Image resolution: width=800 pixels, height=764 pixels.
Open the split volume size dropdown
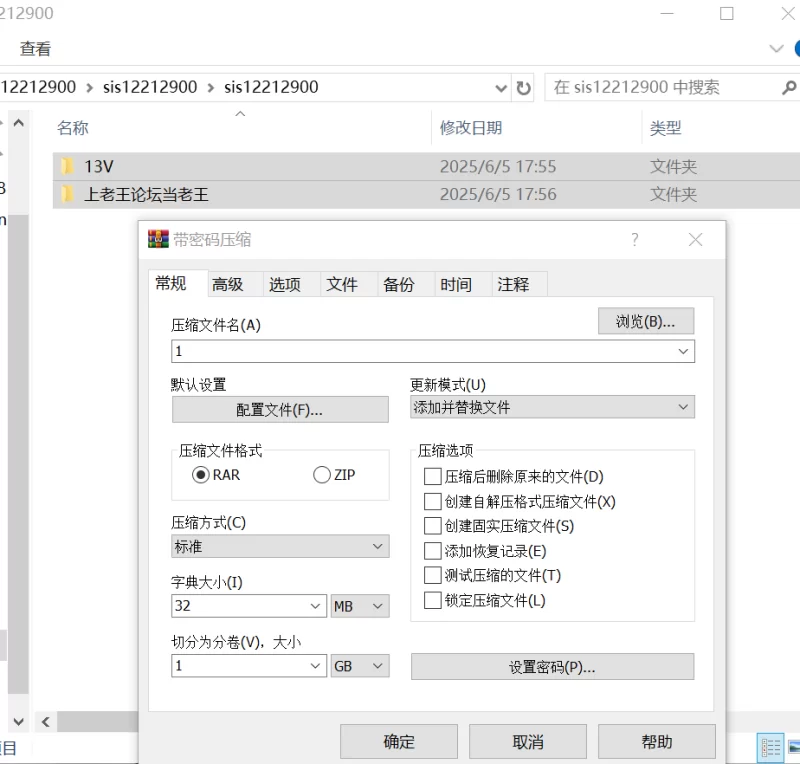pyautogui.click(x=315, y=666)
